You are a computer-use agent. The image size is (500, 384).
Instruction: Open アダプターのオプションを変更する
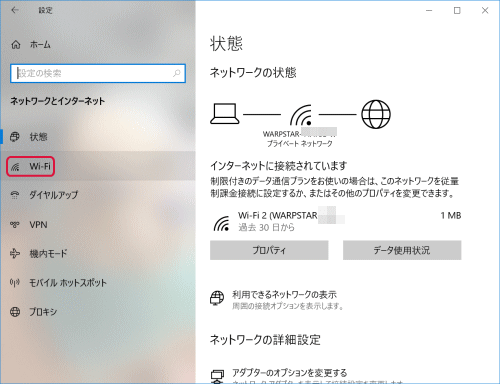tap(290, 372)
